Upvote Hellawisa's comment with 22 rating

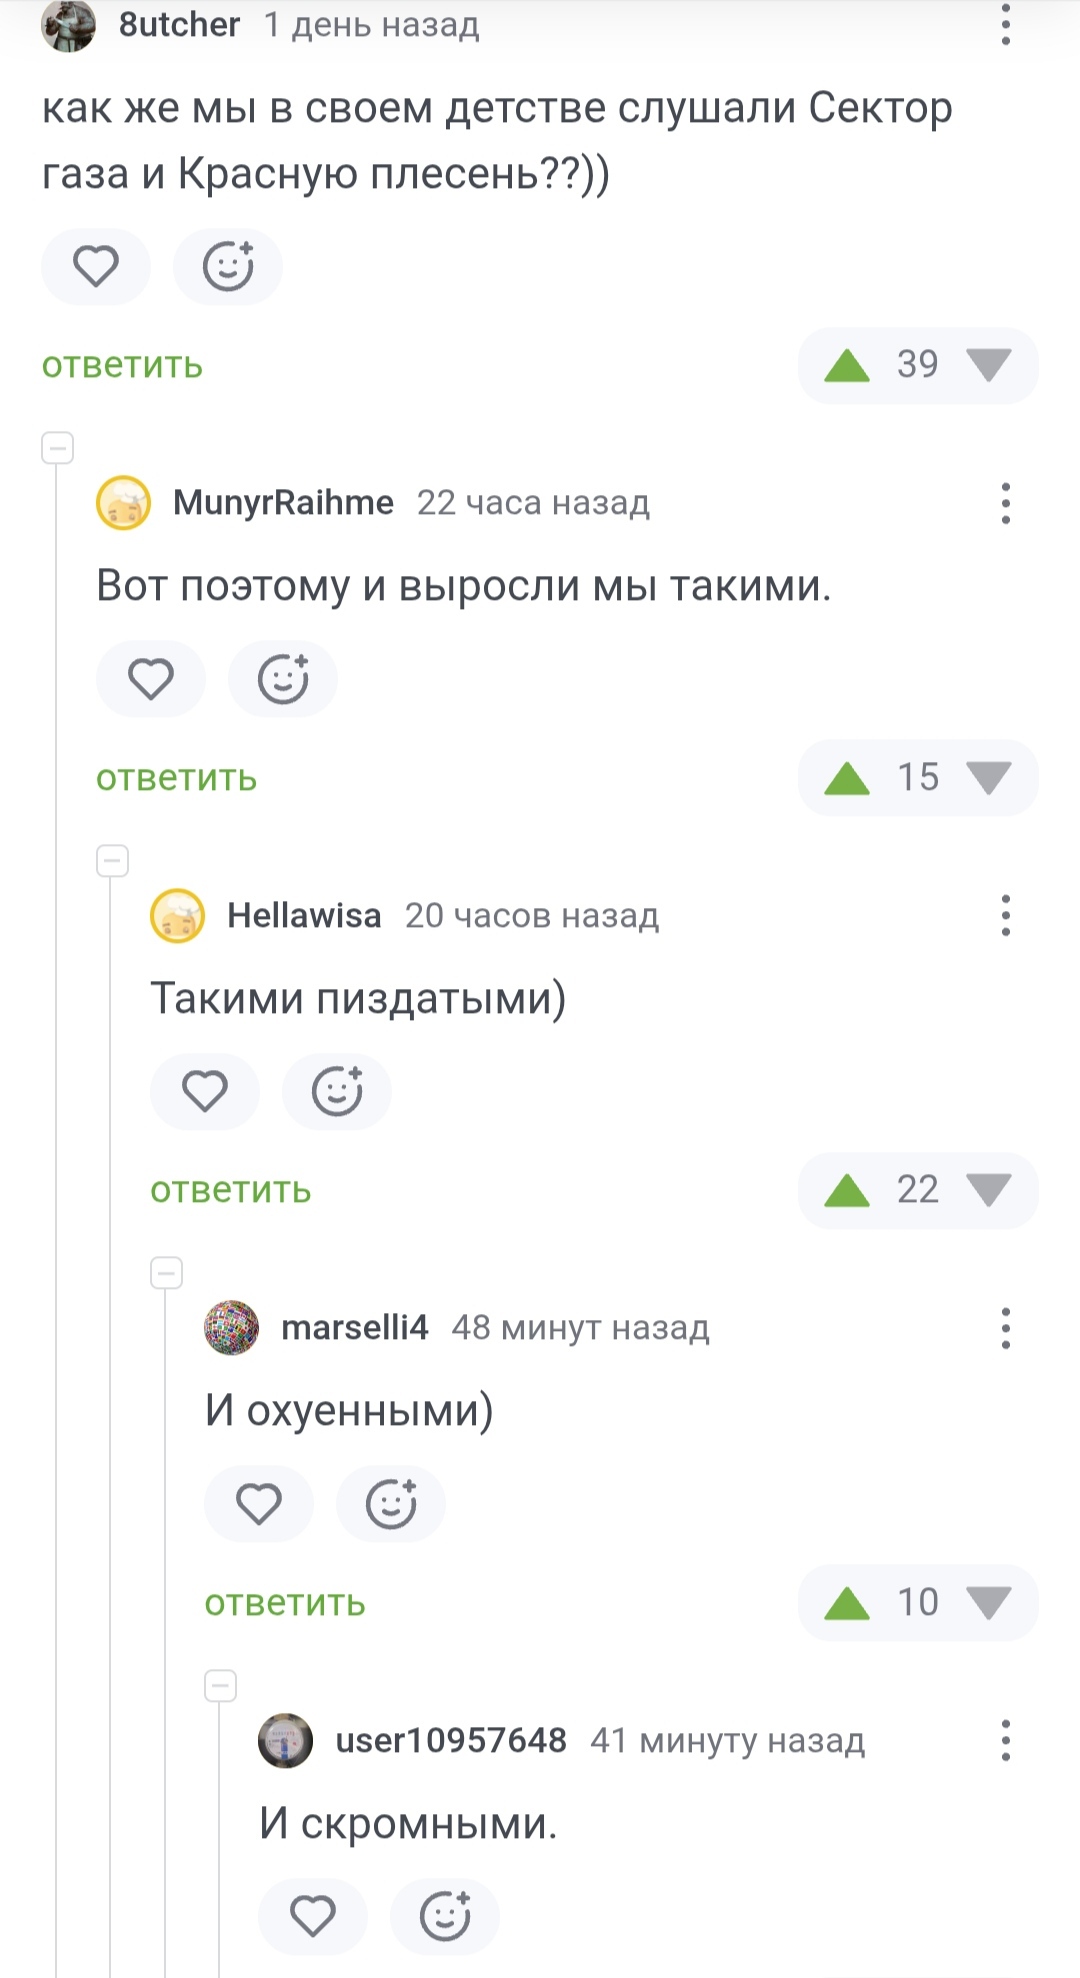[847, 1190]
